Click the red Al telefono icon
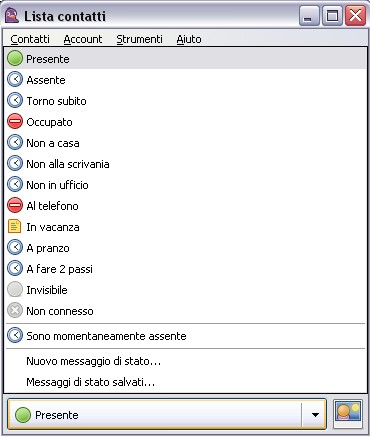 [15, 206]
